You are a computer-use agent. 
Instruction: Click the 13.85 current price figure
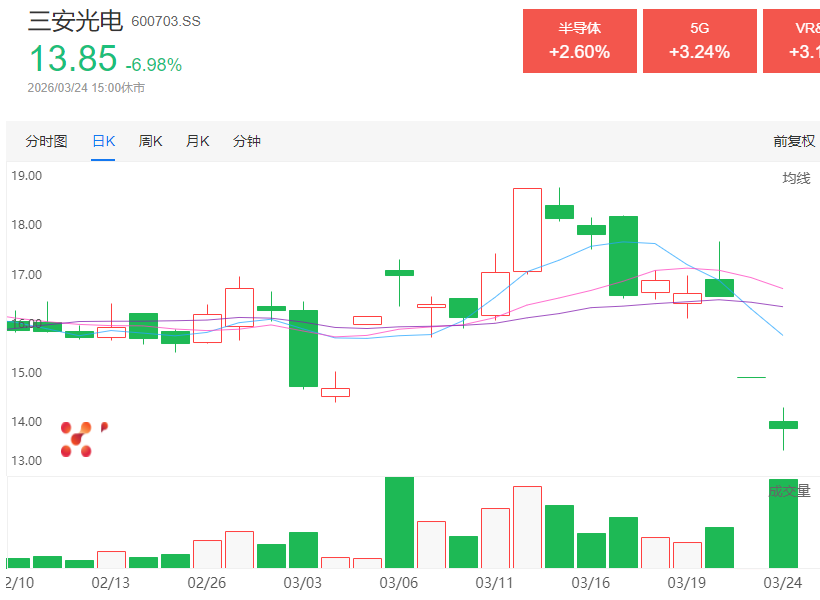72,60
